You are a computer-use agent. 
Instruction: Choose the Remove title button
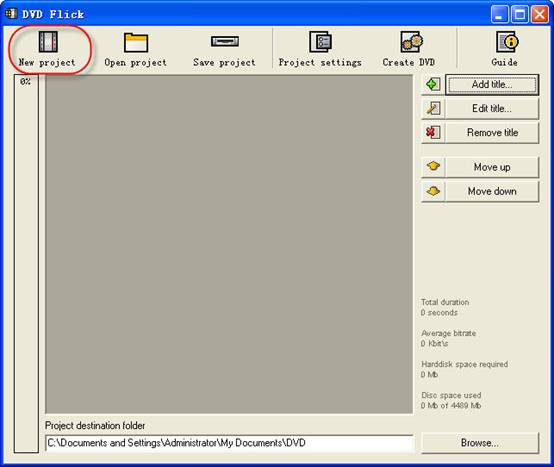click(492, 132)
